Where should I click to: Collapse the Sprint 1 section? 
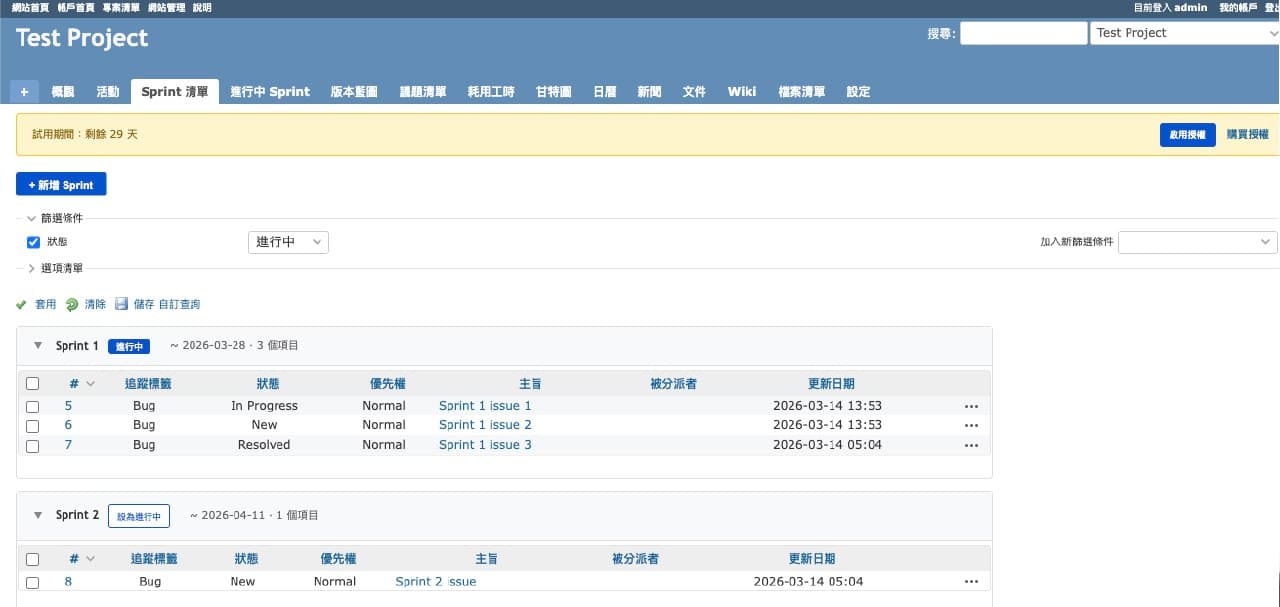point(37,345)
